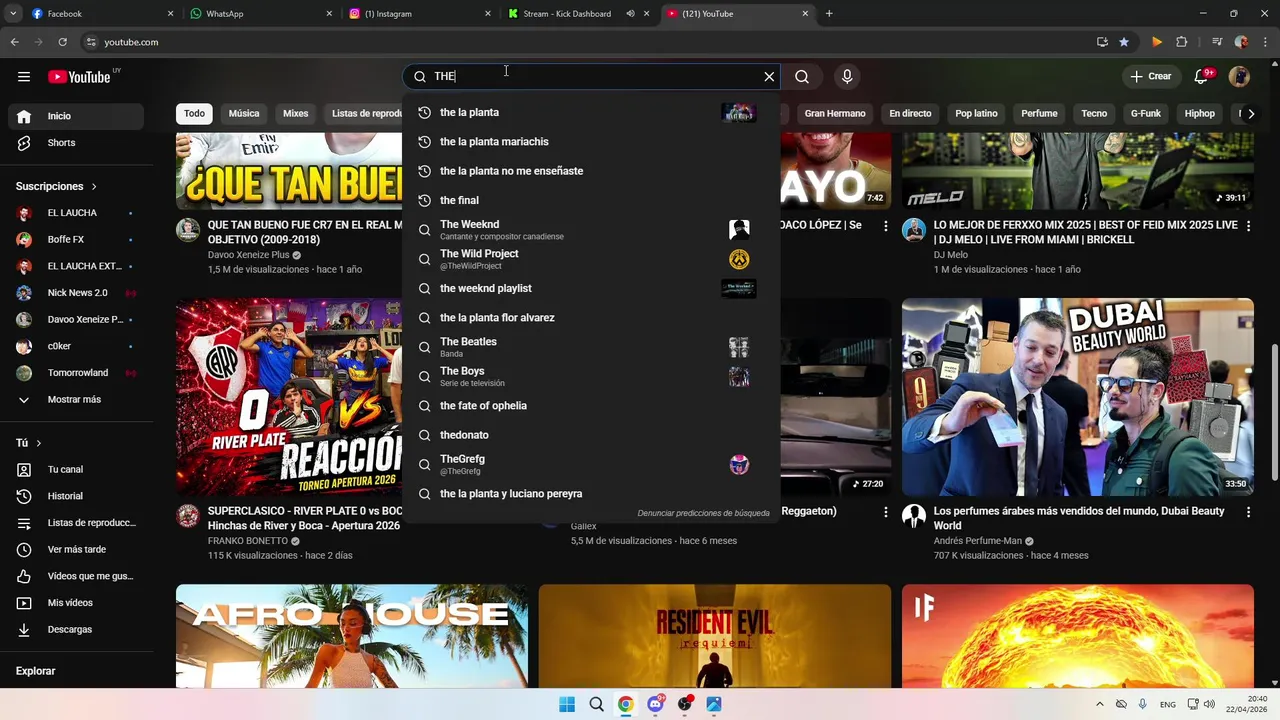Choose The Wild Project suggestion
This screenshot has height=720, width=1280.
591,259
